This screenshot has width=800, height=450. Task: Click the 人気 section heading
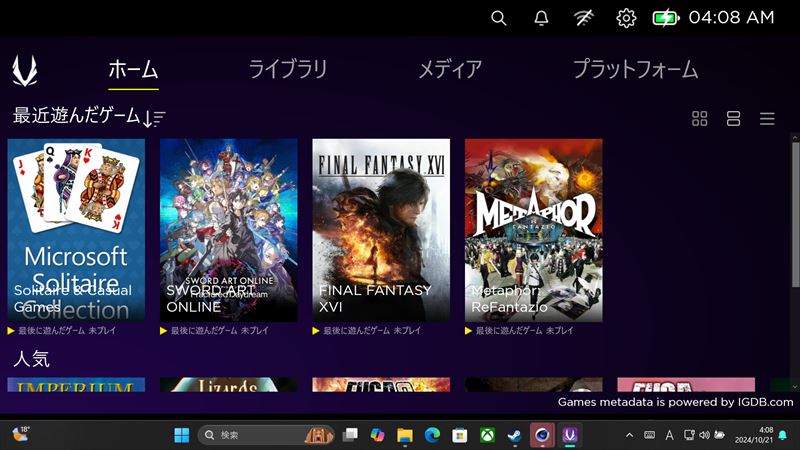click(x=31, y=359)
